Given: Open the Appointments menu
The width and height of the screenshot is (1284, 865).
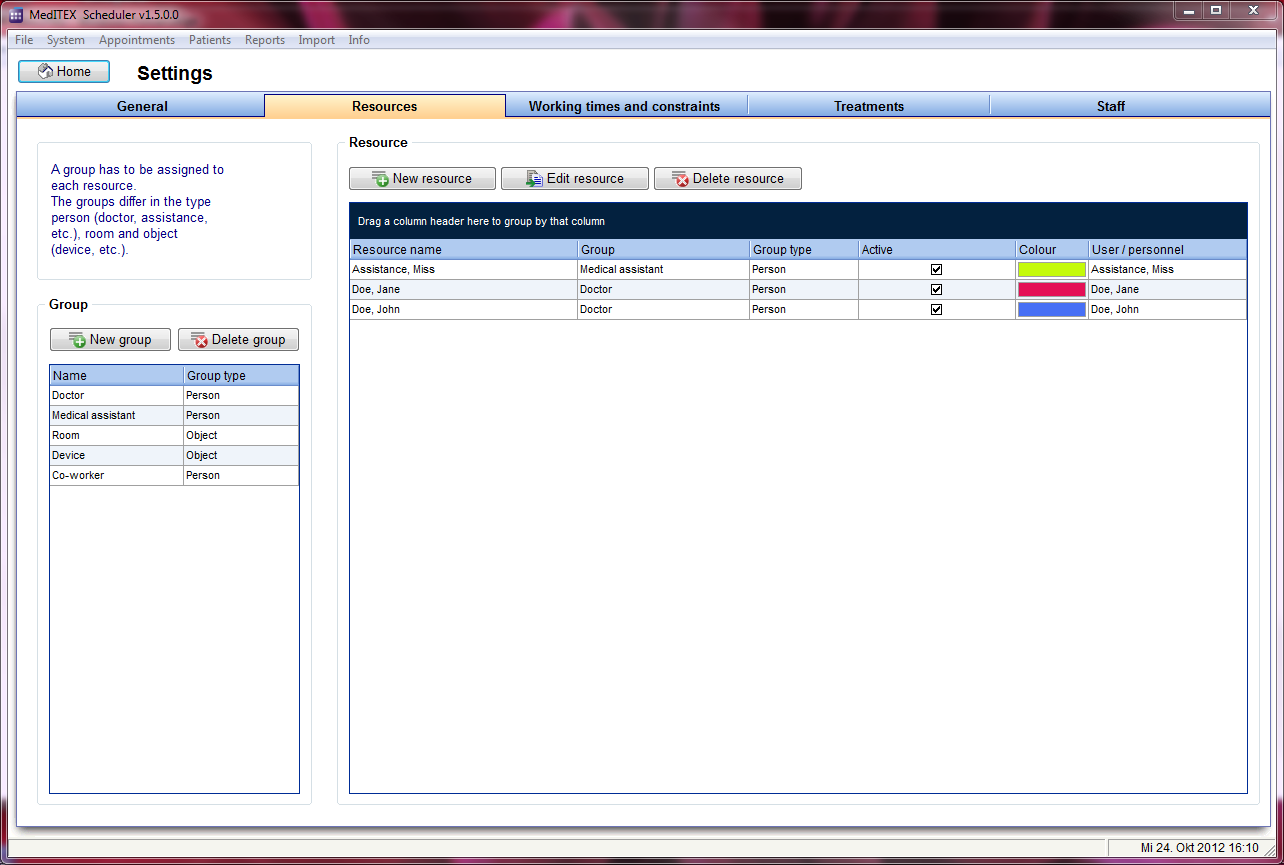Looking at the screenshot, I should (x=137, y=40).
